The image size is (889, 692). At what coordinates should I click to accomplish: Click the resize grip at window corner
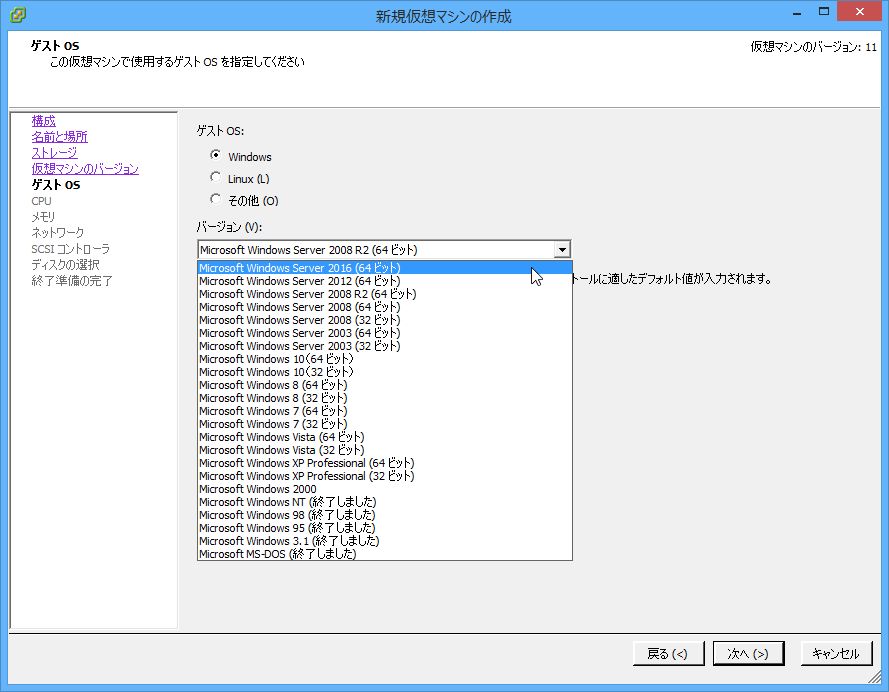pyautogui.click(x=877, y=677)
